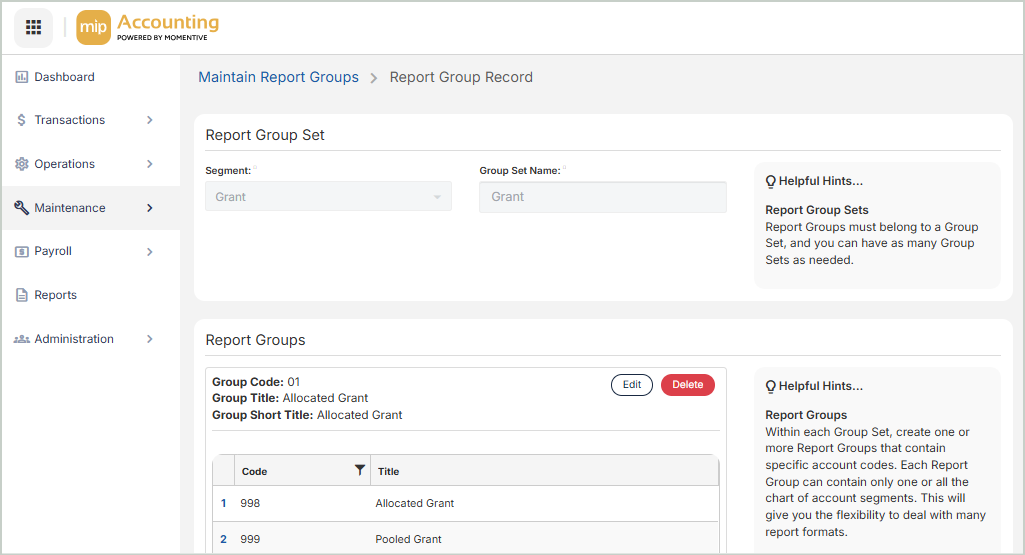The image size is (1025, 555).
Task: Open the app launcher grid icon
Action: tap(33, 27)
